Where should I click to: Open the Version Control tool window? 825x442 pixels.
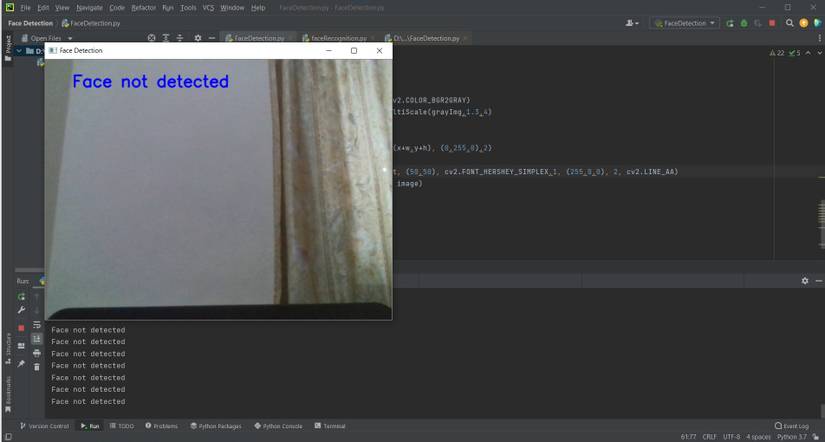(44, 426)
